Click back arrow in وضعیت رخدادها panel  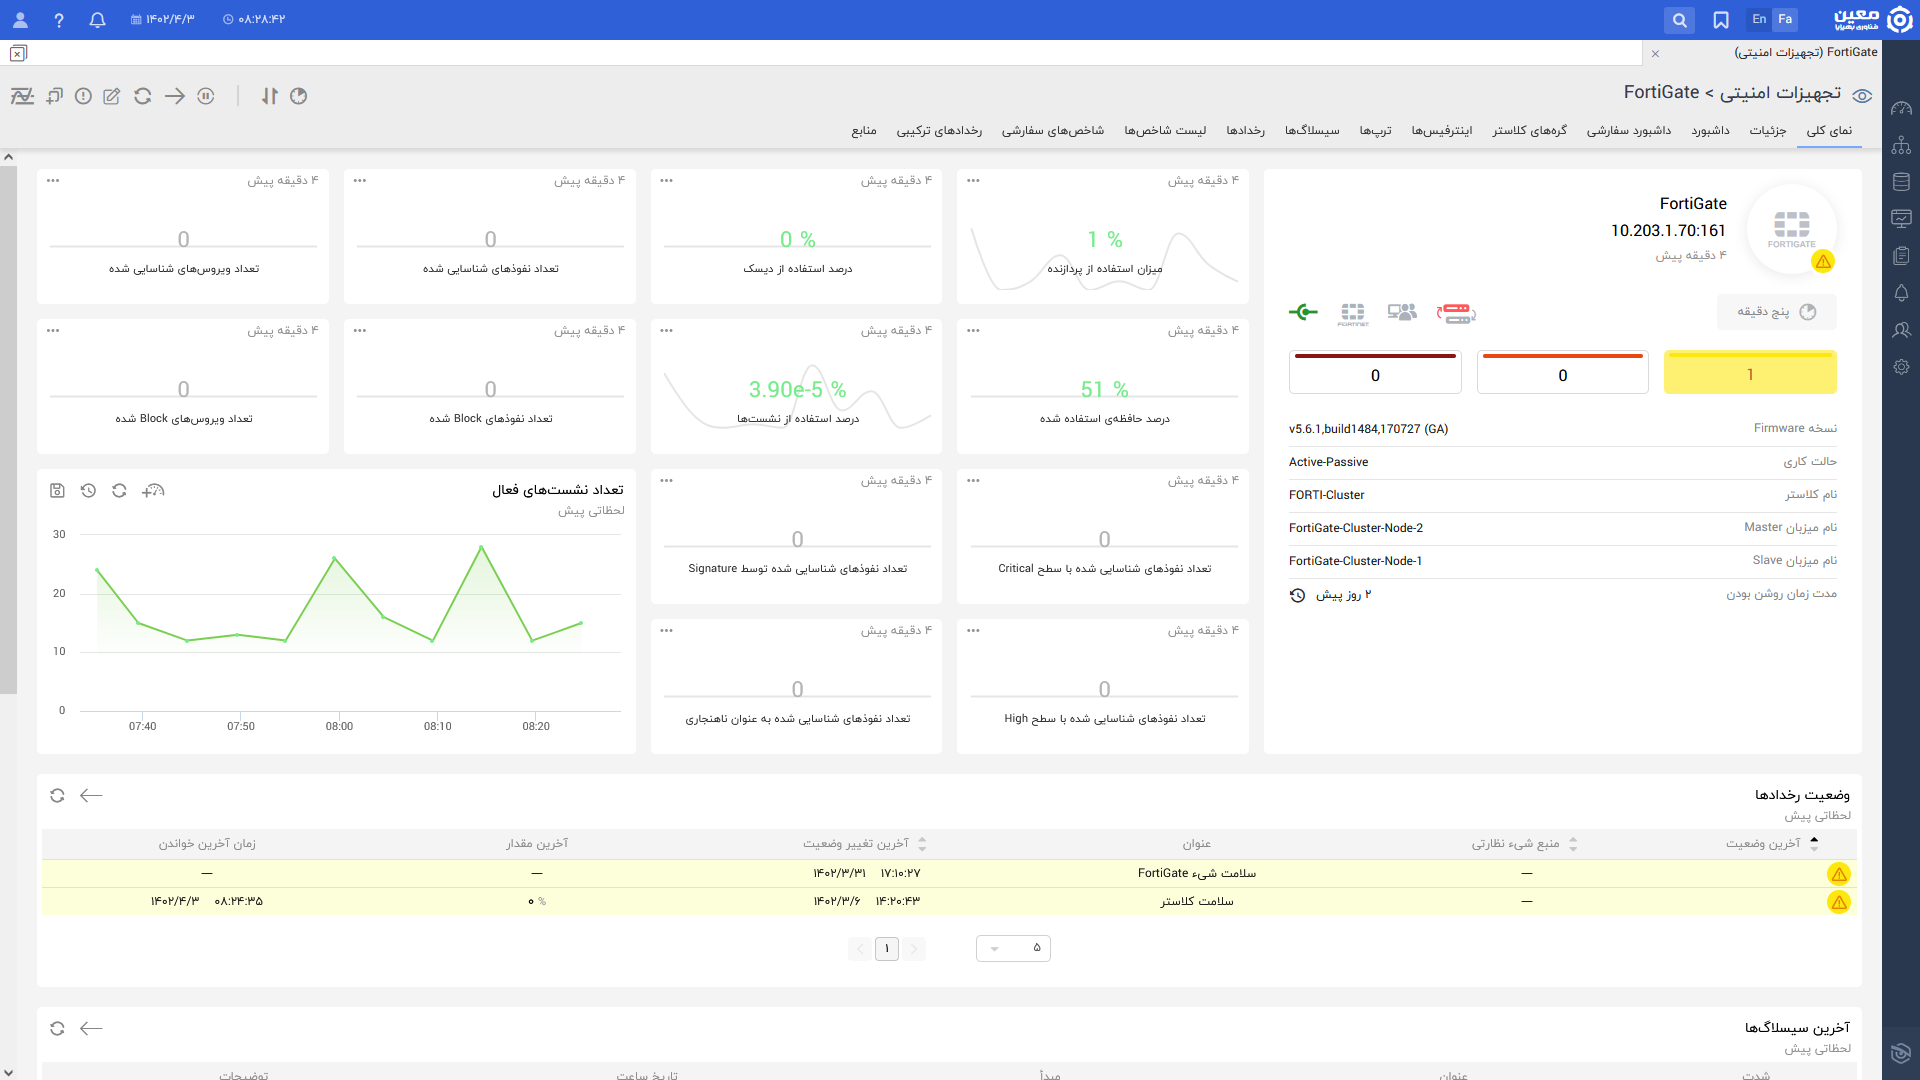point(91,796)
